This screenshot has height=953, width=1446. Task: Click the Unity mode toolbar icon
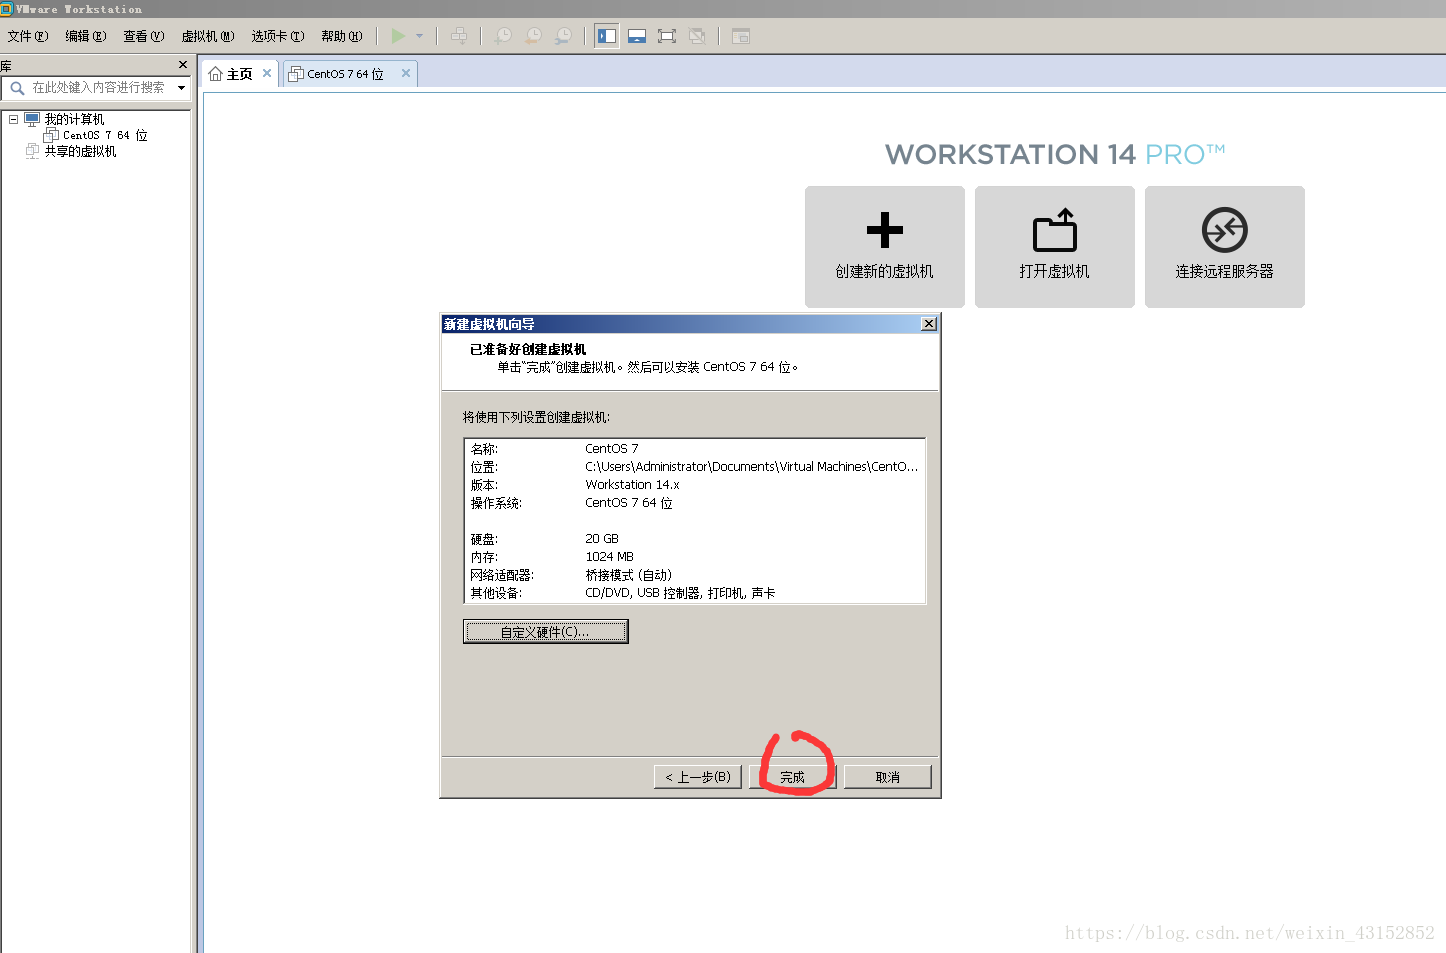point(697,36)
